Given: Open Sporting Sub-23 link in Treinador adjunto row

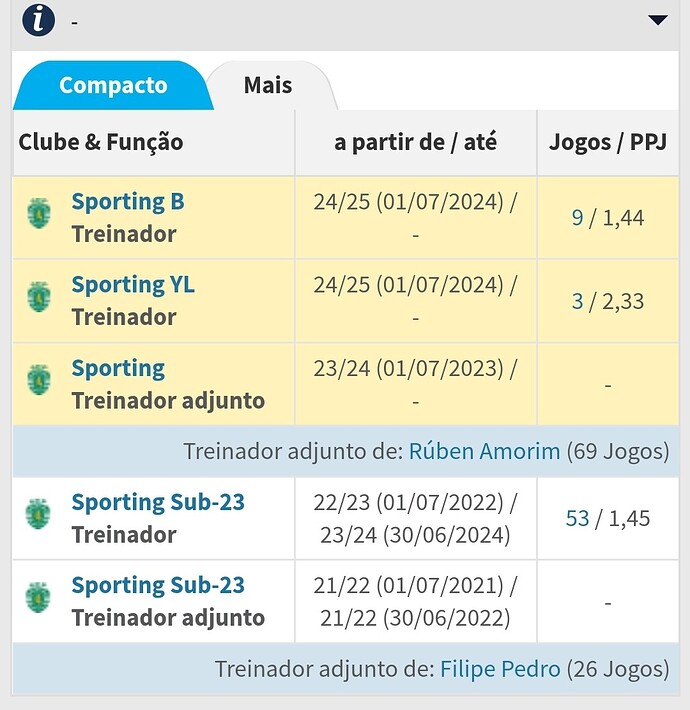Looking at the screenshot, I should 158,585.
